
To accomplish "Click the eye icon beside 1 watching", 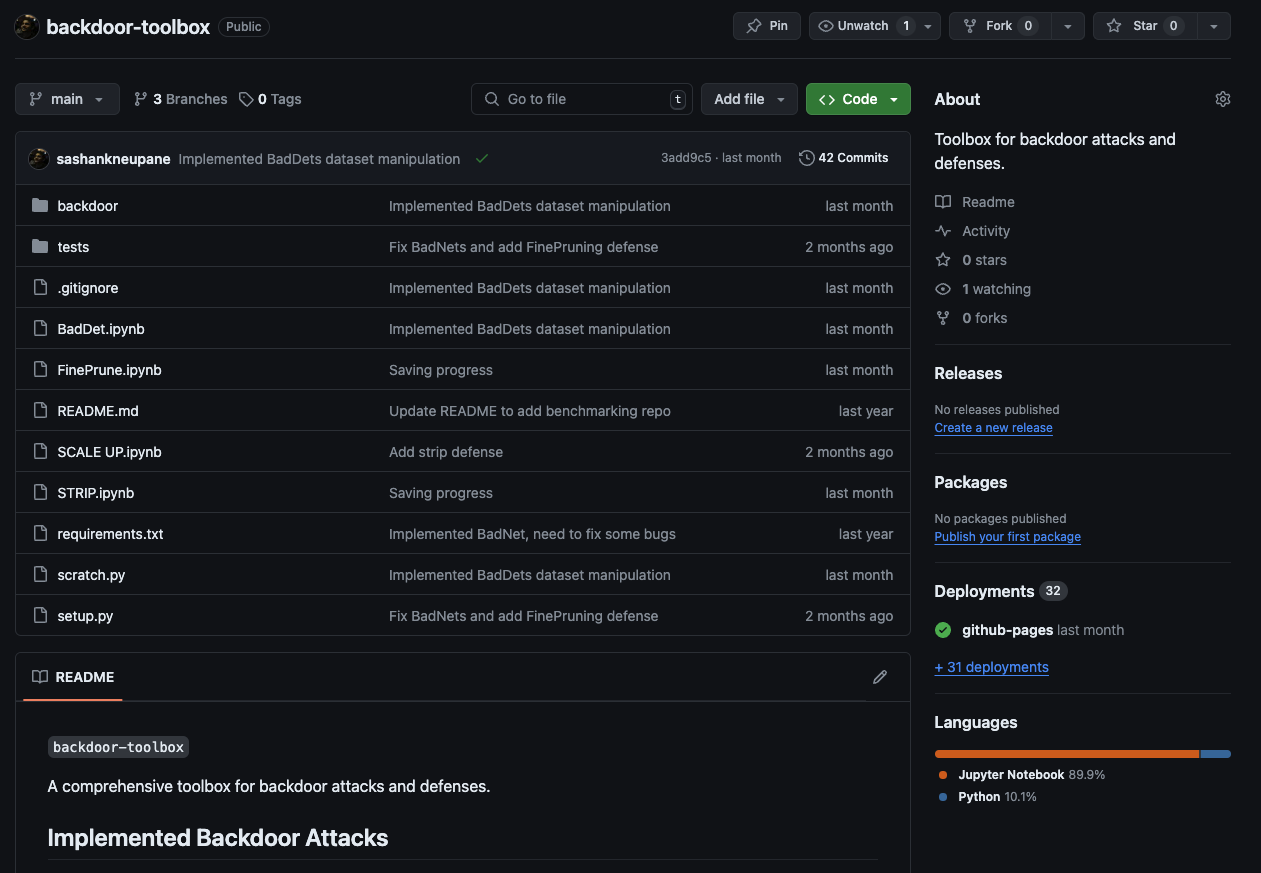I will pyautogui.click(x=943, y=289).
